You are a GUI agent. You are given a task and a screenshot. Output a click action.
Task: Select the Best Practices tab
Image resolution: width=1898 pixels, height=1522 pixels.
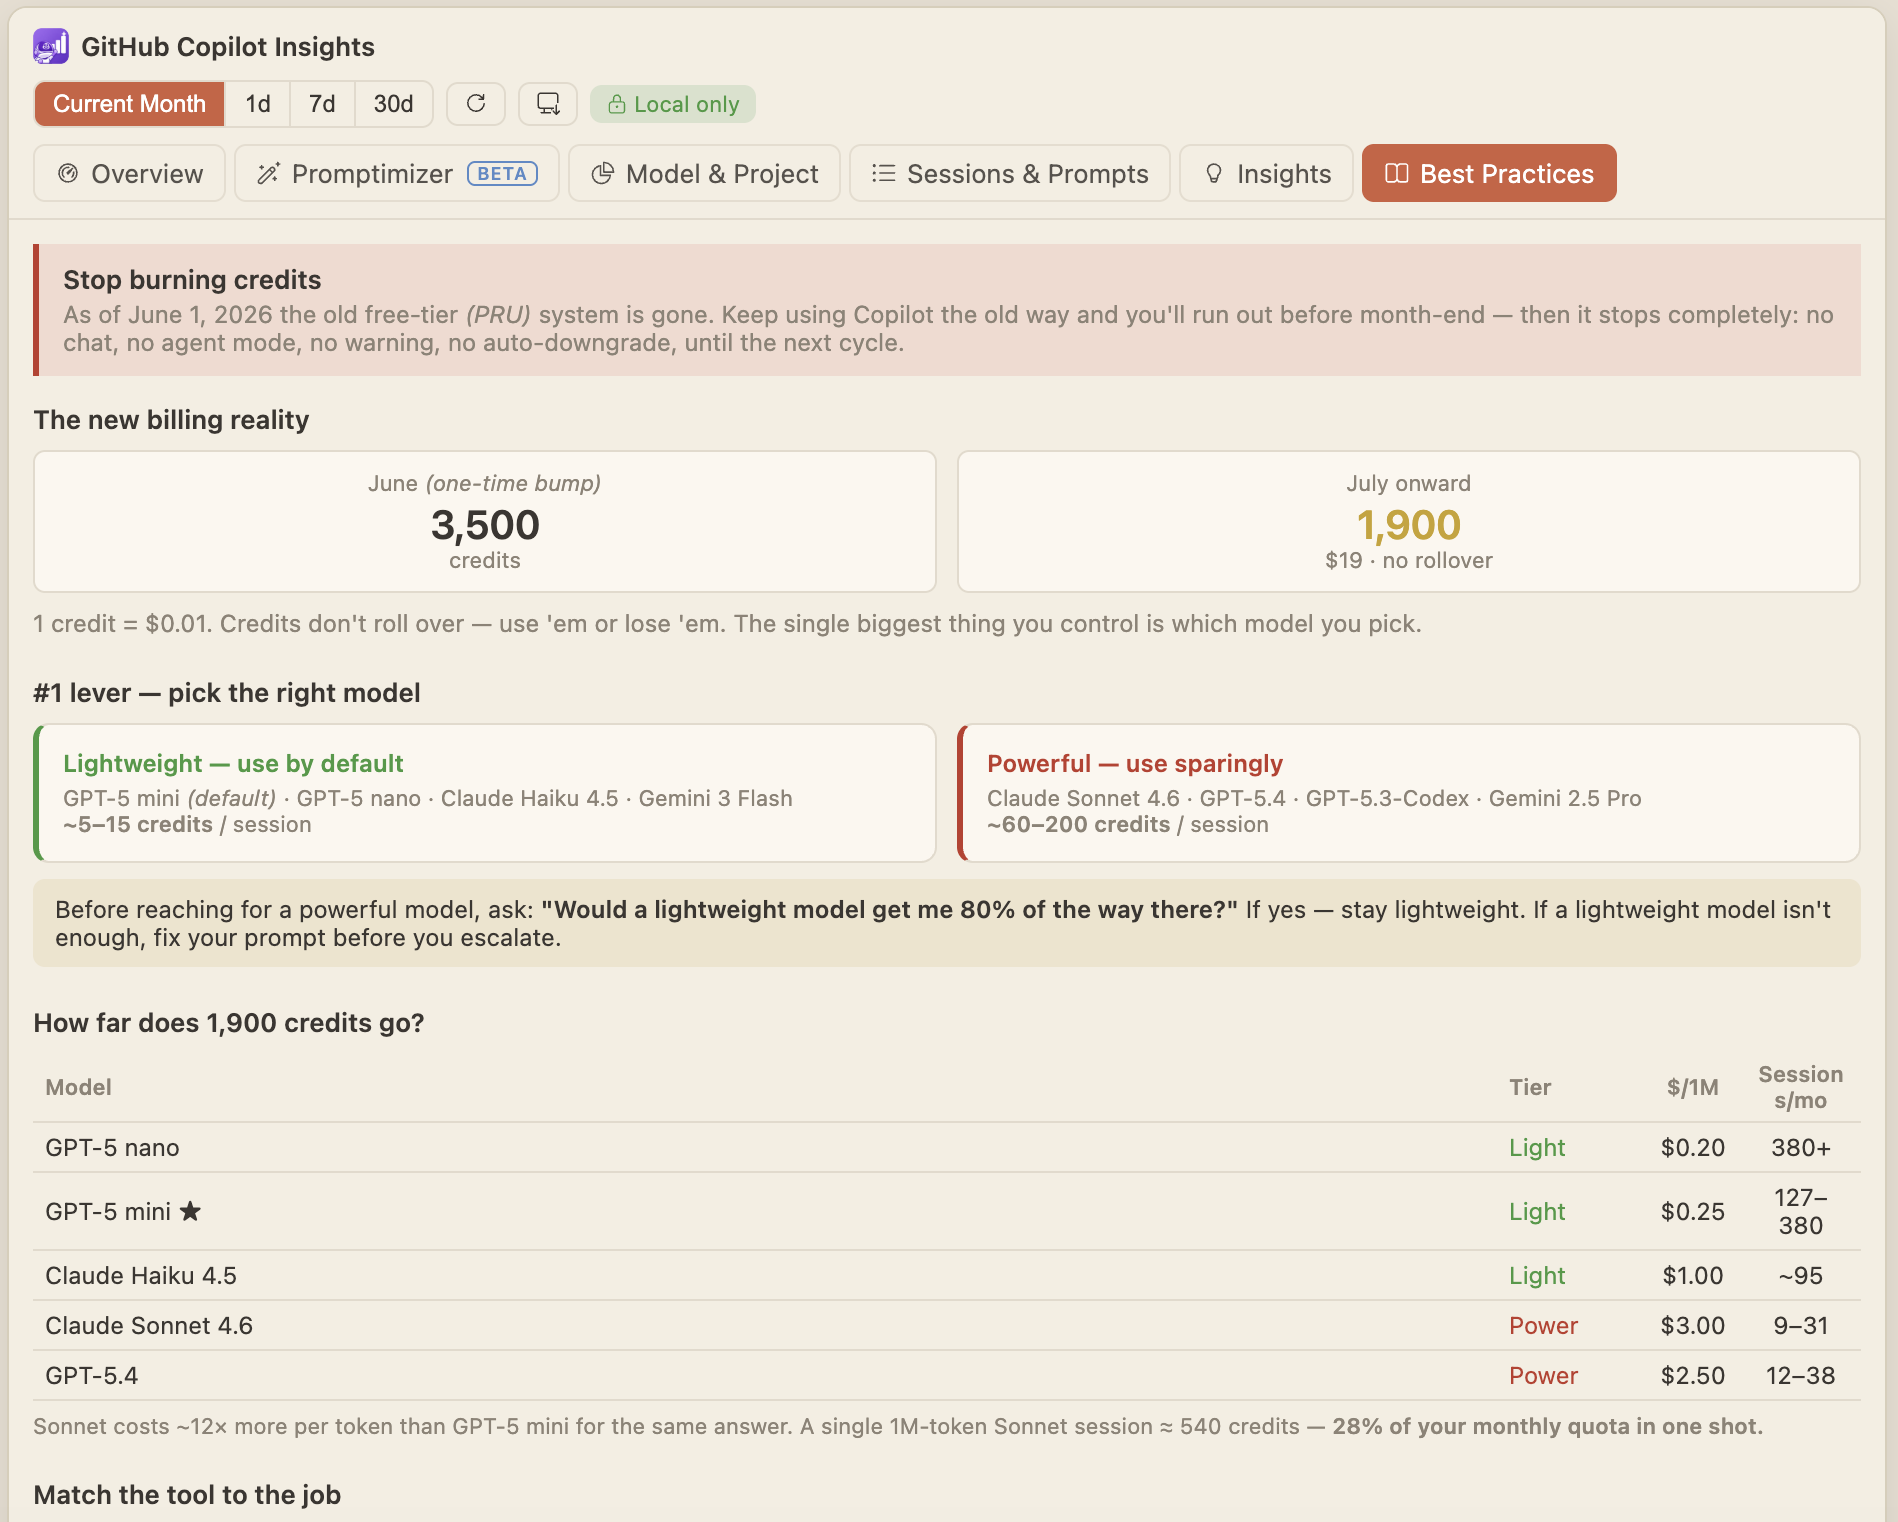pyautogui.click(x=1489, y=173)
